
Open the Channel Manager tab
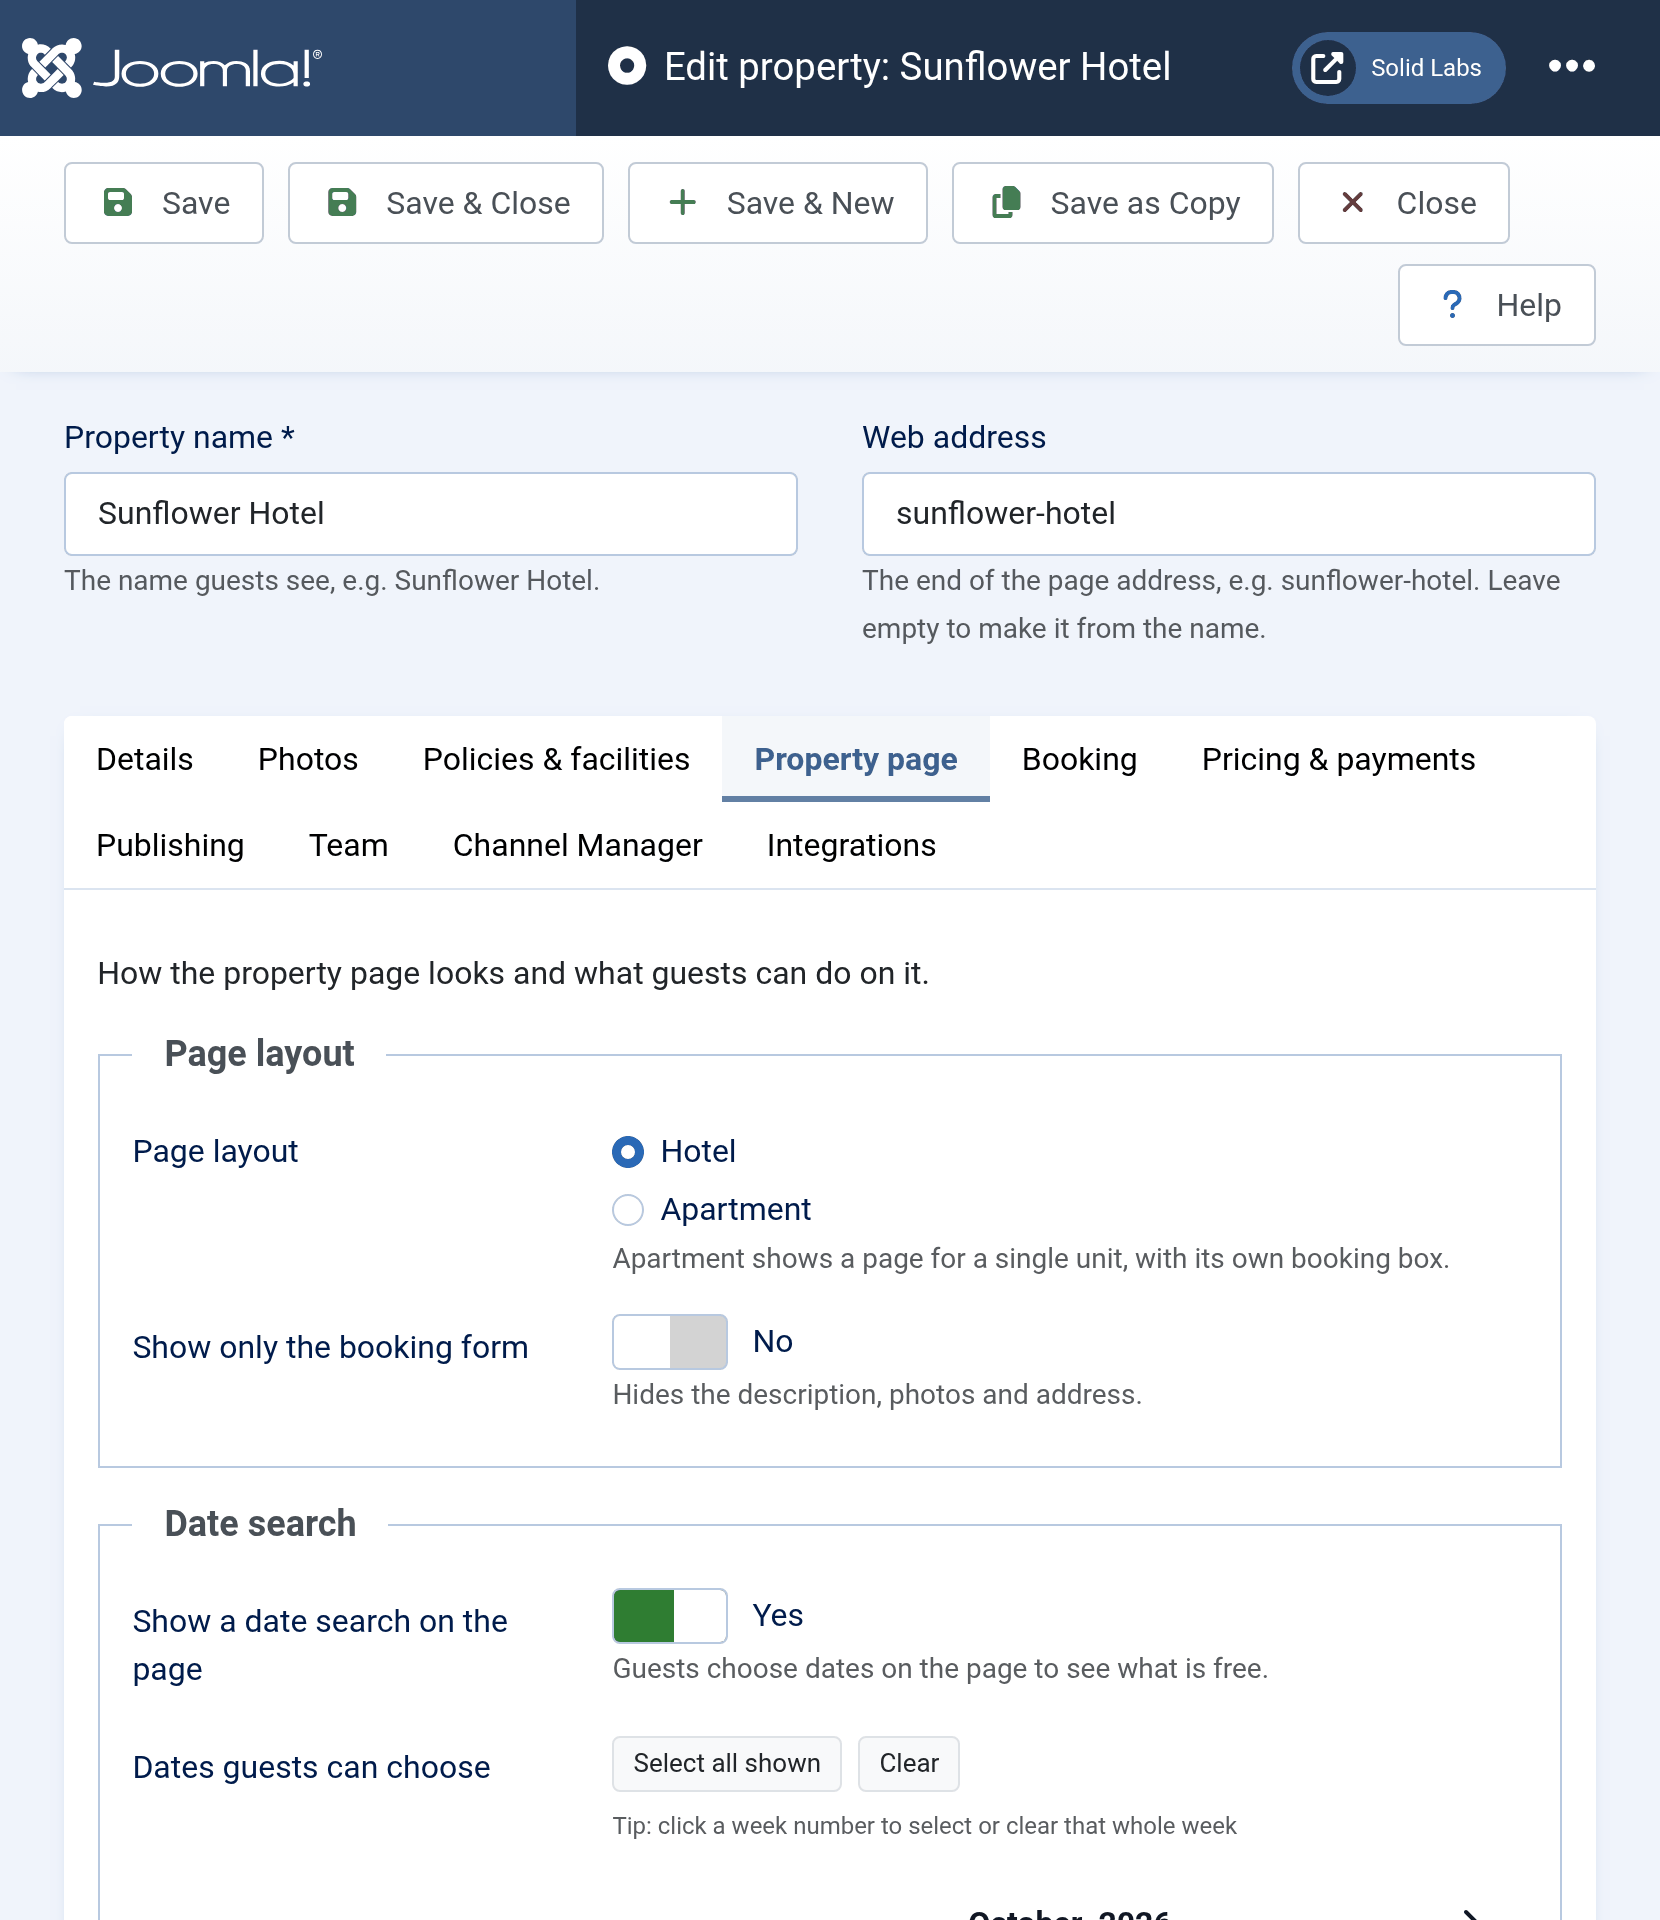coord(578,845)
